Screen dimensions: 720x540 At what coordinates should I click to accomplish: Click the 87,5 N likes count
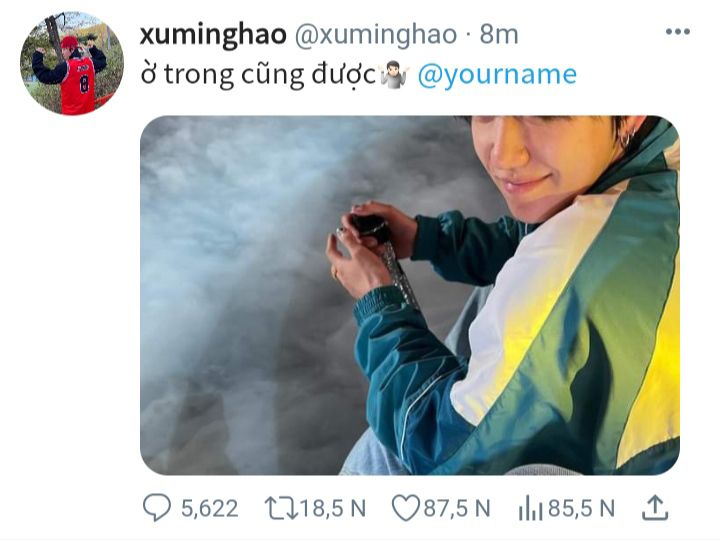(x=457, y=509)
